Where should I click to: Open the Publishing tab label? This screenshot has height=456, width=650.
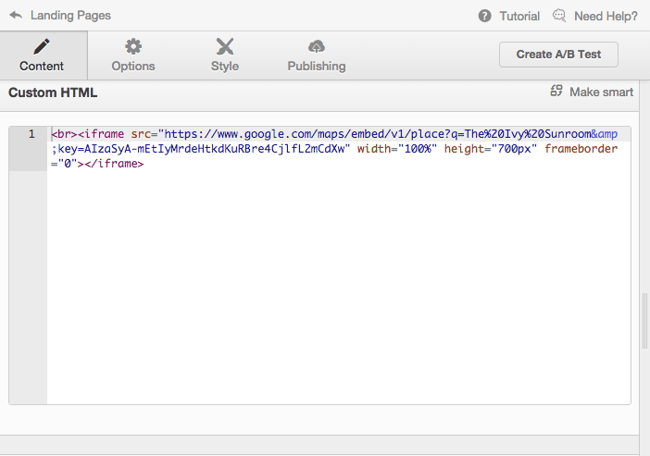tap(316, 66)
